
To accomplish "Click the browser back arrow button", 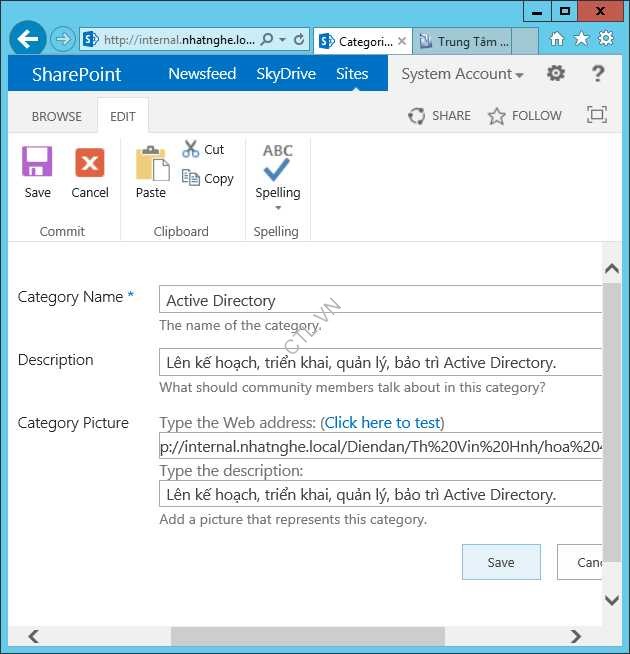I will click(x=28, y=40).
